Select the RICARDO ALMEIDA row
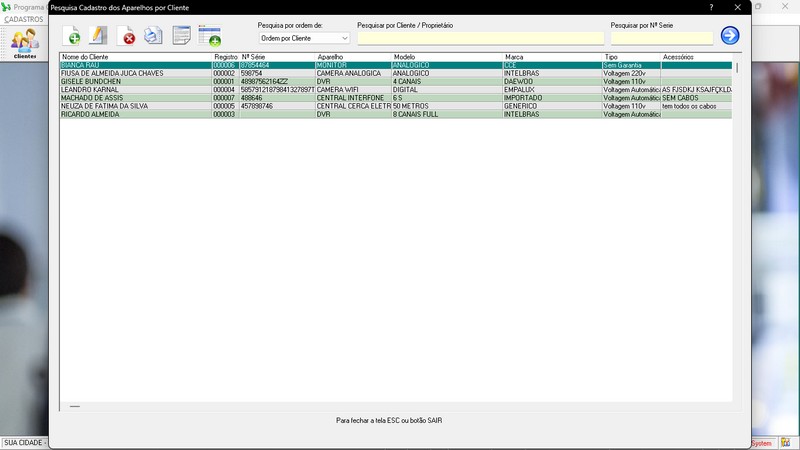 (396, 114)
